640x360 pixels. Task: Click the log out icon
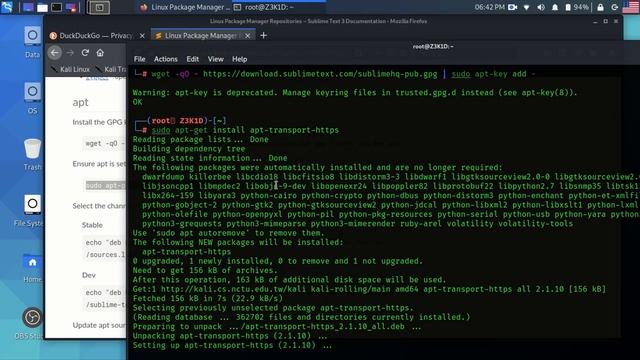(615, 7)
